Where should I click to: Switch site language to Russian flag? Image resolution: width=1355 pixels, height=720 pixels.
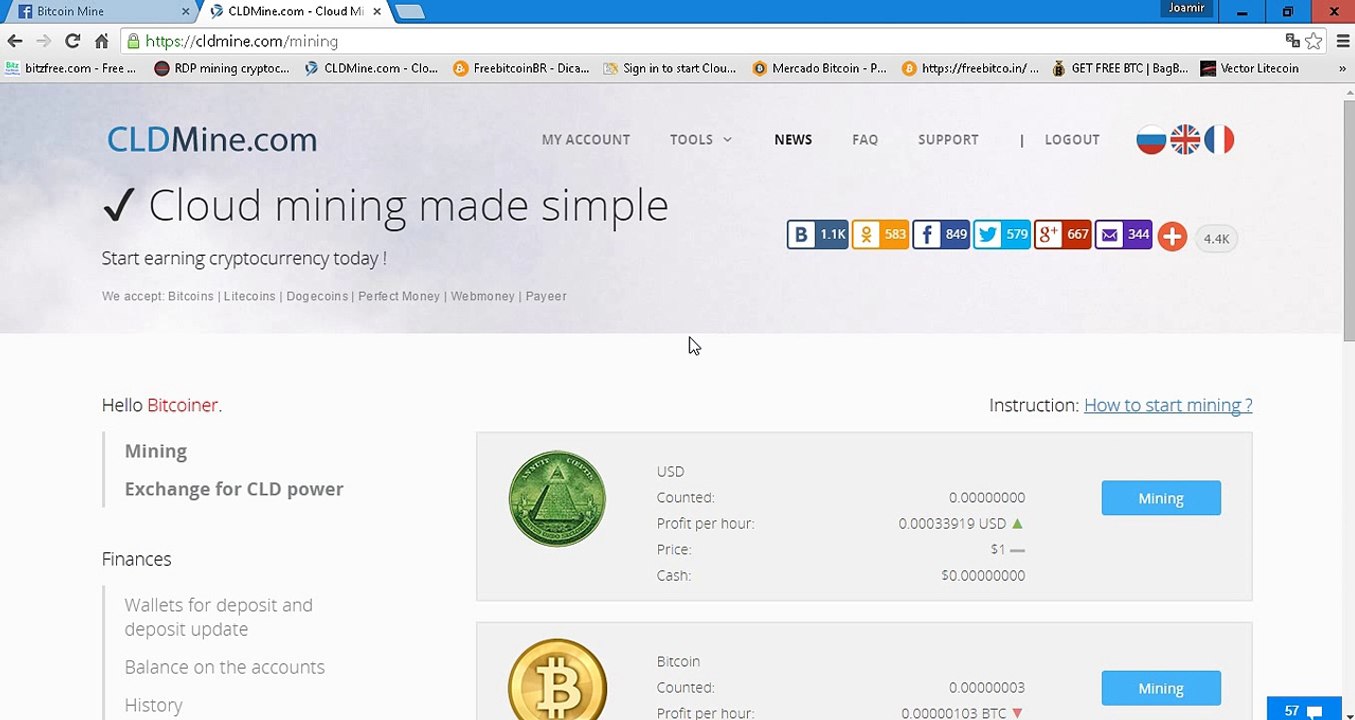(1151, 140)
